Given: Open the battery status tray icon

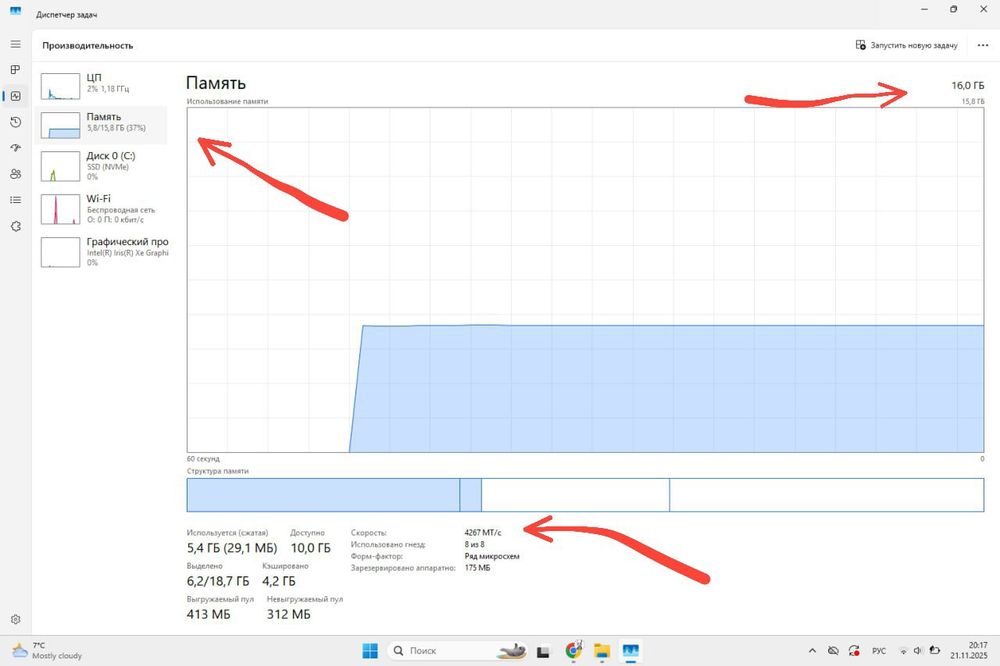Looking at the screenshot, I should tap(934, 651).
